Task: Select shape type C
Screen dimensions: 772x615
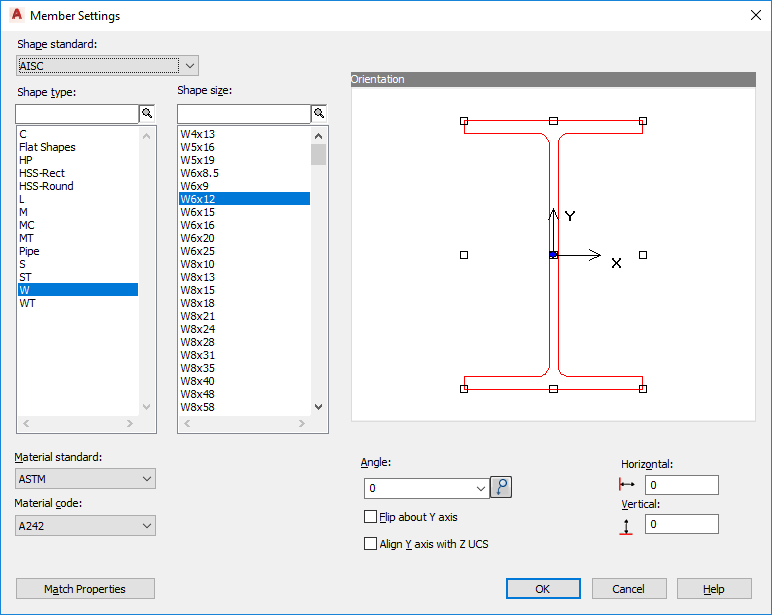Action: tap(78, 134)
